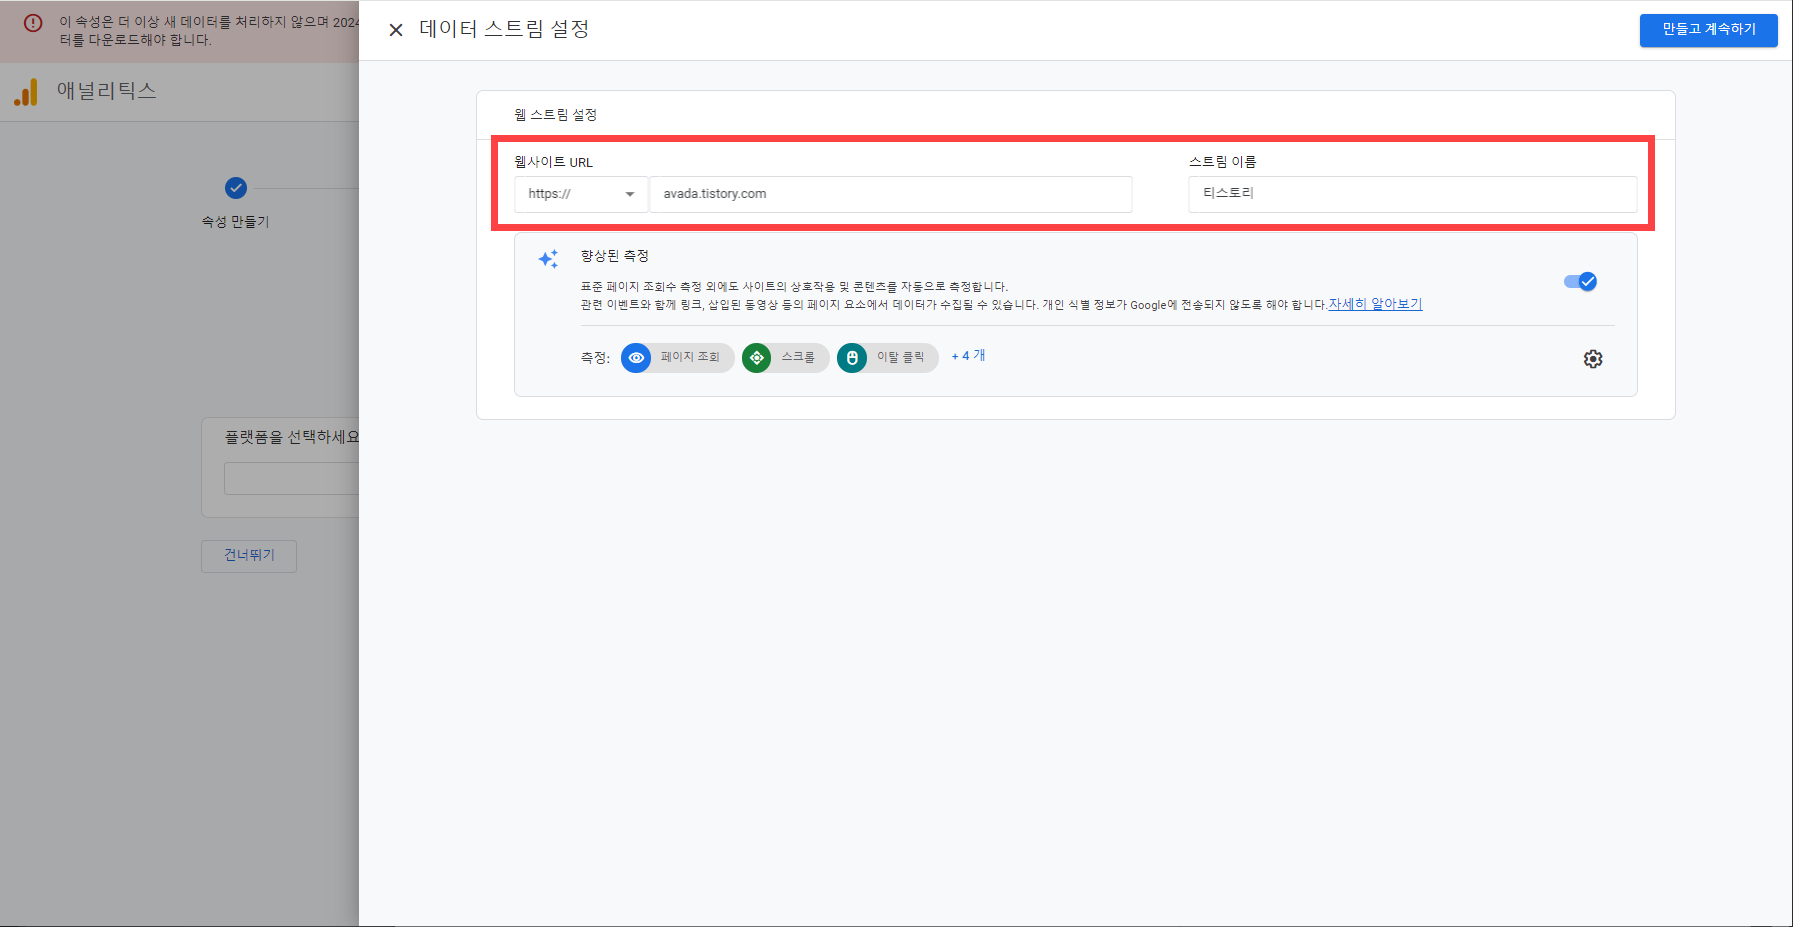Click the stream name field 티스토리
This screenshot has width=1793, height=927.
(x=1412, y=194)
